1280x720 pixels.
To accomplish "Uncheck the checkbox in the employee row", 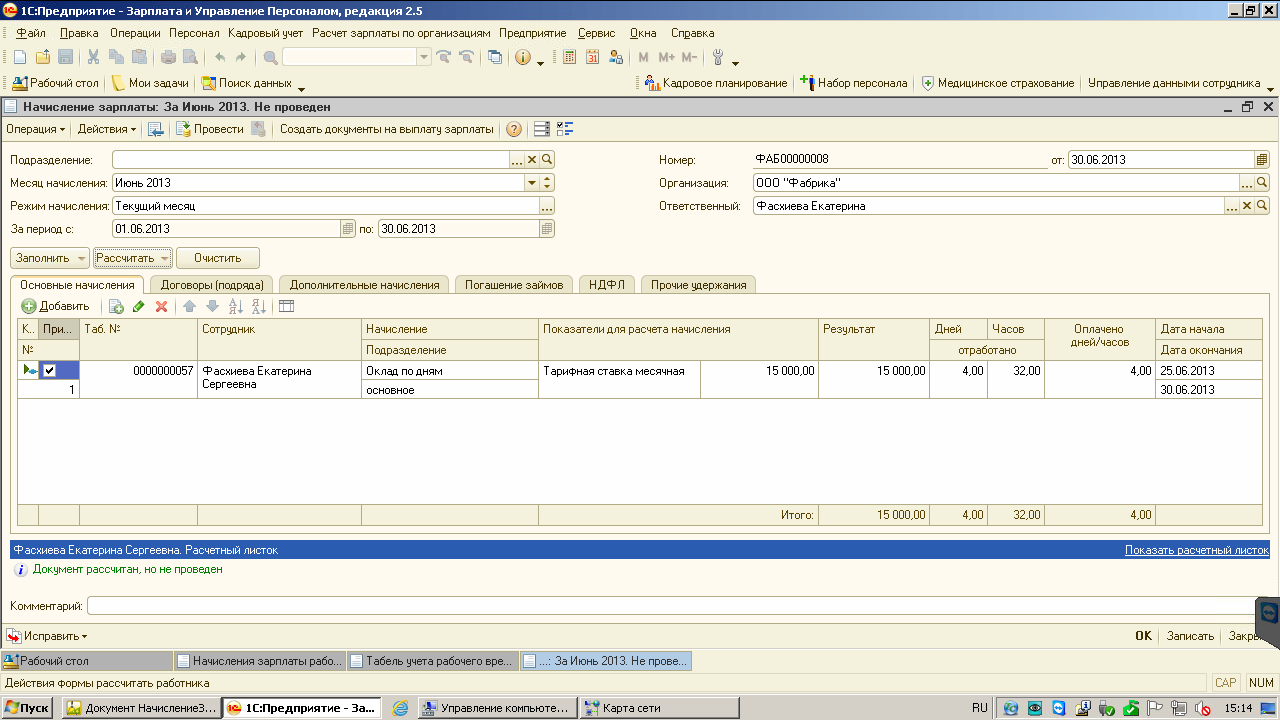I will [x=49, y=371].
